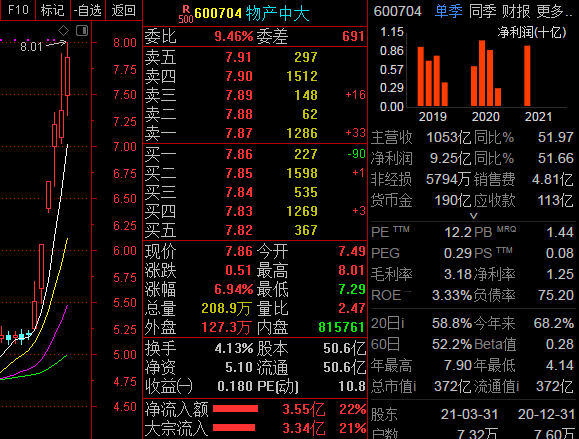Click the 最高 value 8.01
The image size is (579, 439).
click(352, 270)
